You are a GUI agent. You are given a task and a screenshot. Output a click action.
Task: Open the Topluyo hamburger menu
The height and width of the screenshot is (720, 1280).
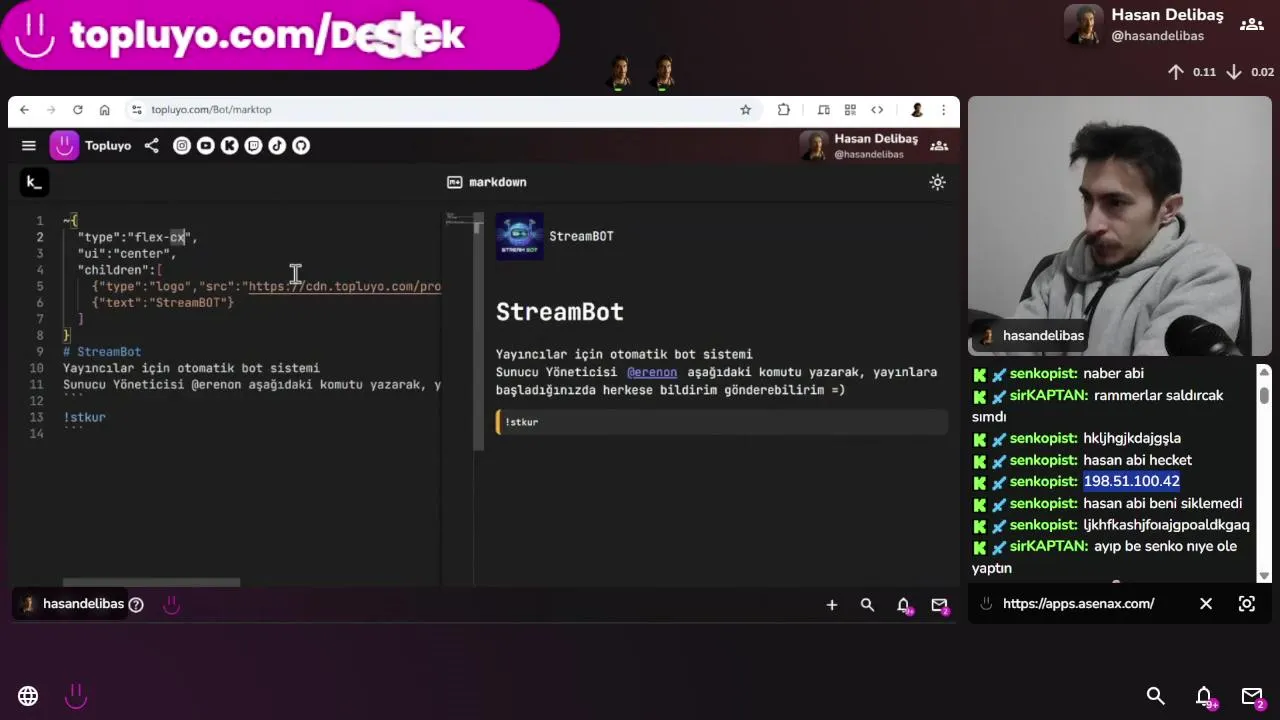click(x=29, y=146)
